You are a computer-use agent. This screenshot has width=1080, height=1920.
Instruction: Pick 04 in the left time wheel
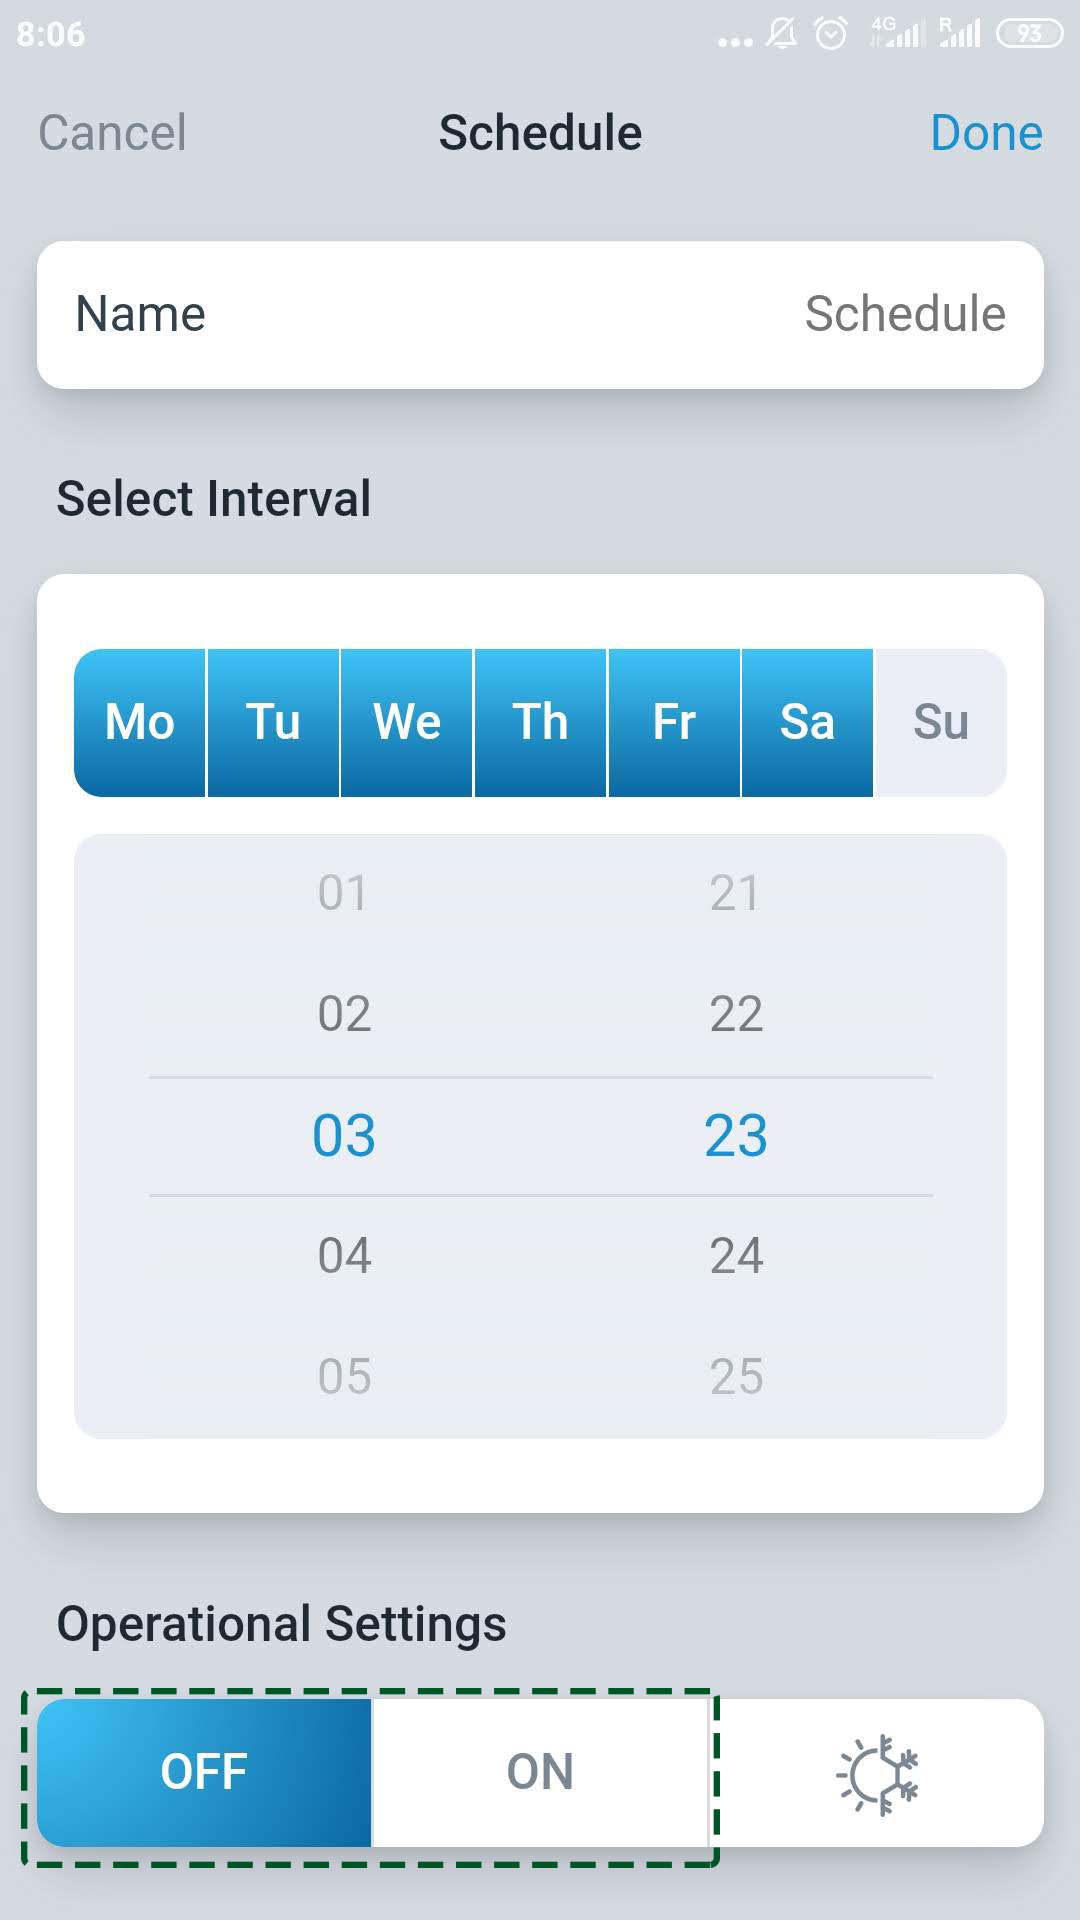344,1255
